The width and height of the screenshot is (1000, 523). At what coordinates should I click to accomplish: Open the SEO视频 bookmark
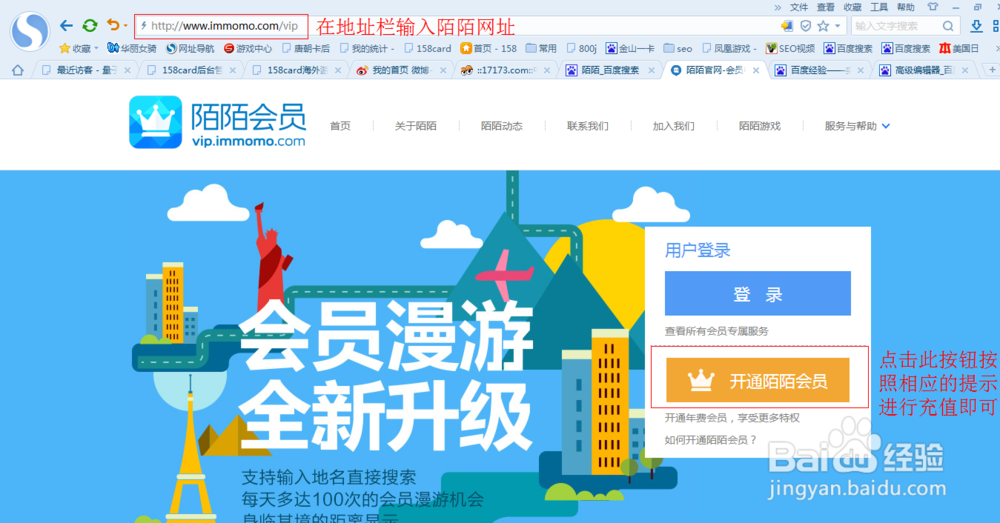790,48
